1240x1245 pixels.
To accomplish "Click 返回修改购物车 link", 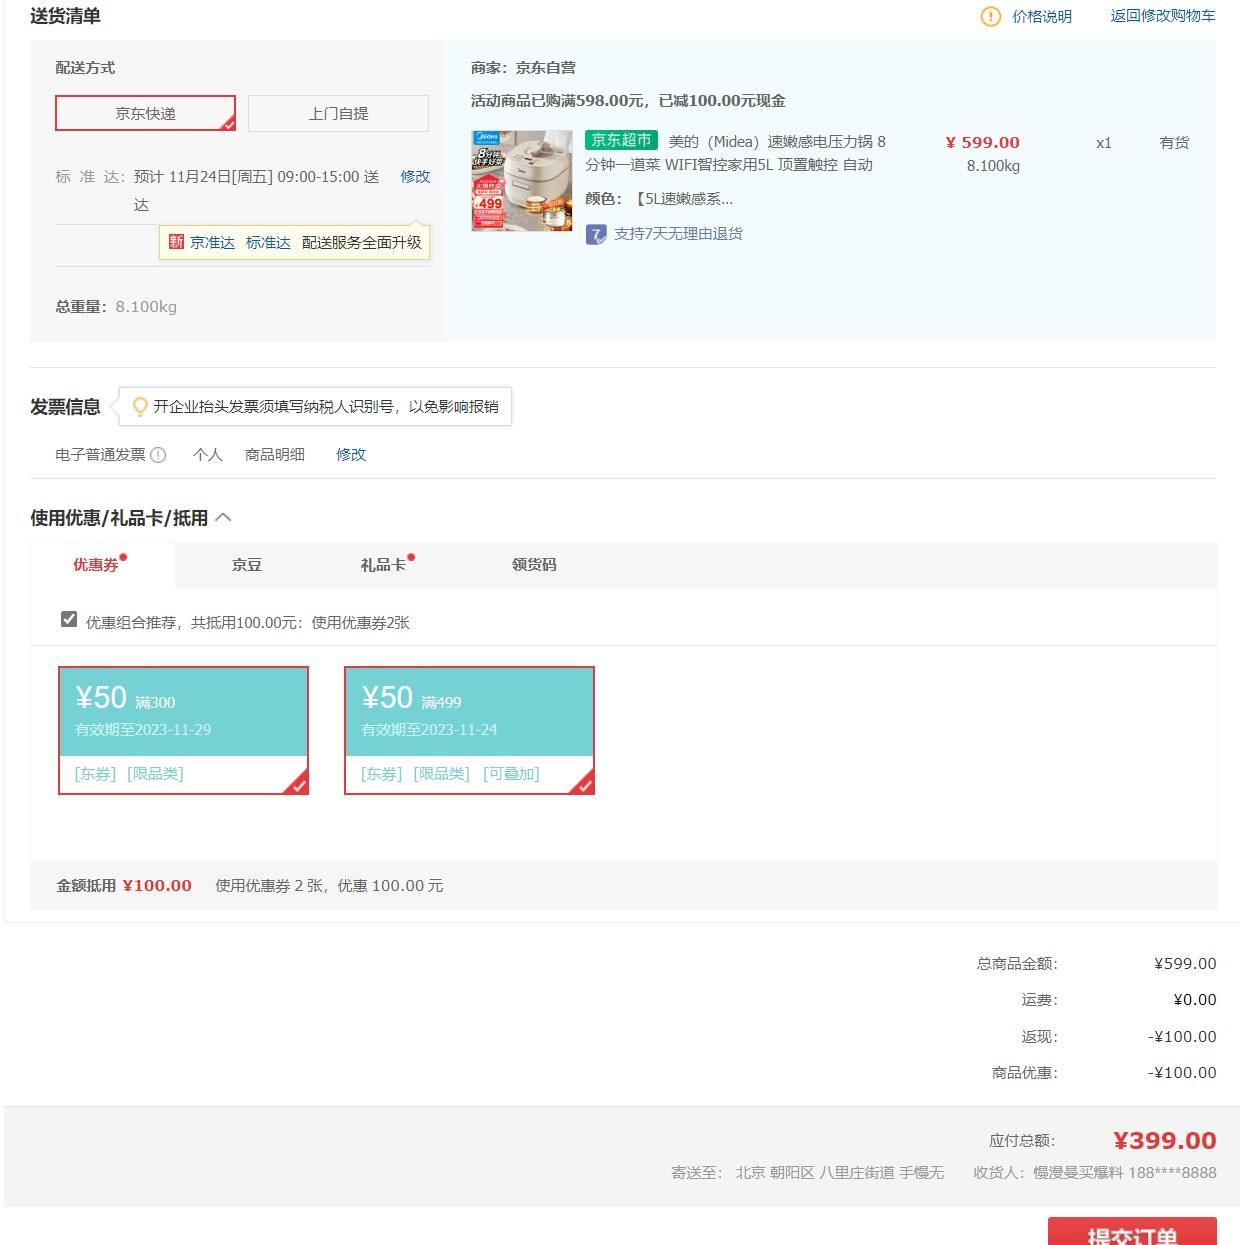I will 1163,16.
